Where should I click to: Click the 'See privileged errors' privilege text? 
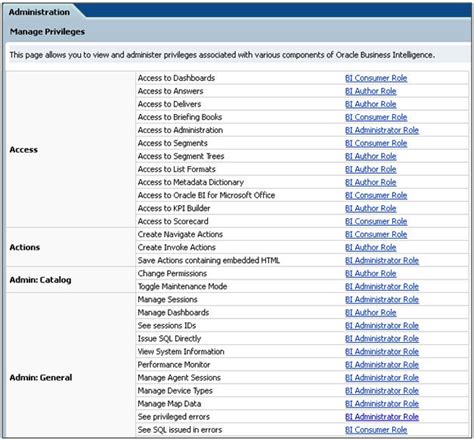(174, 416)
